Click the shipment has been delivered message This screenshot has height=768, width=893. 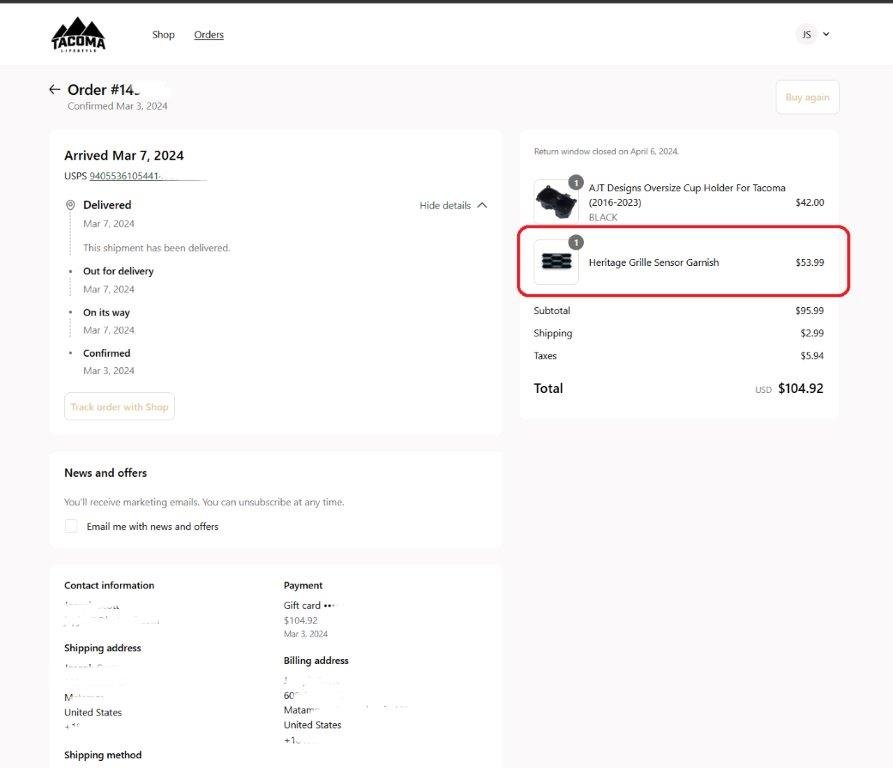pos(157,248)
